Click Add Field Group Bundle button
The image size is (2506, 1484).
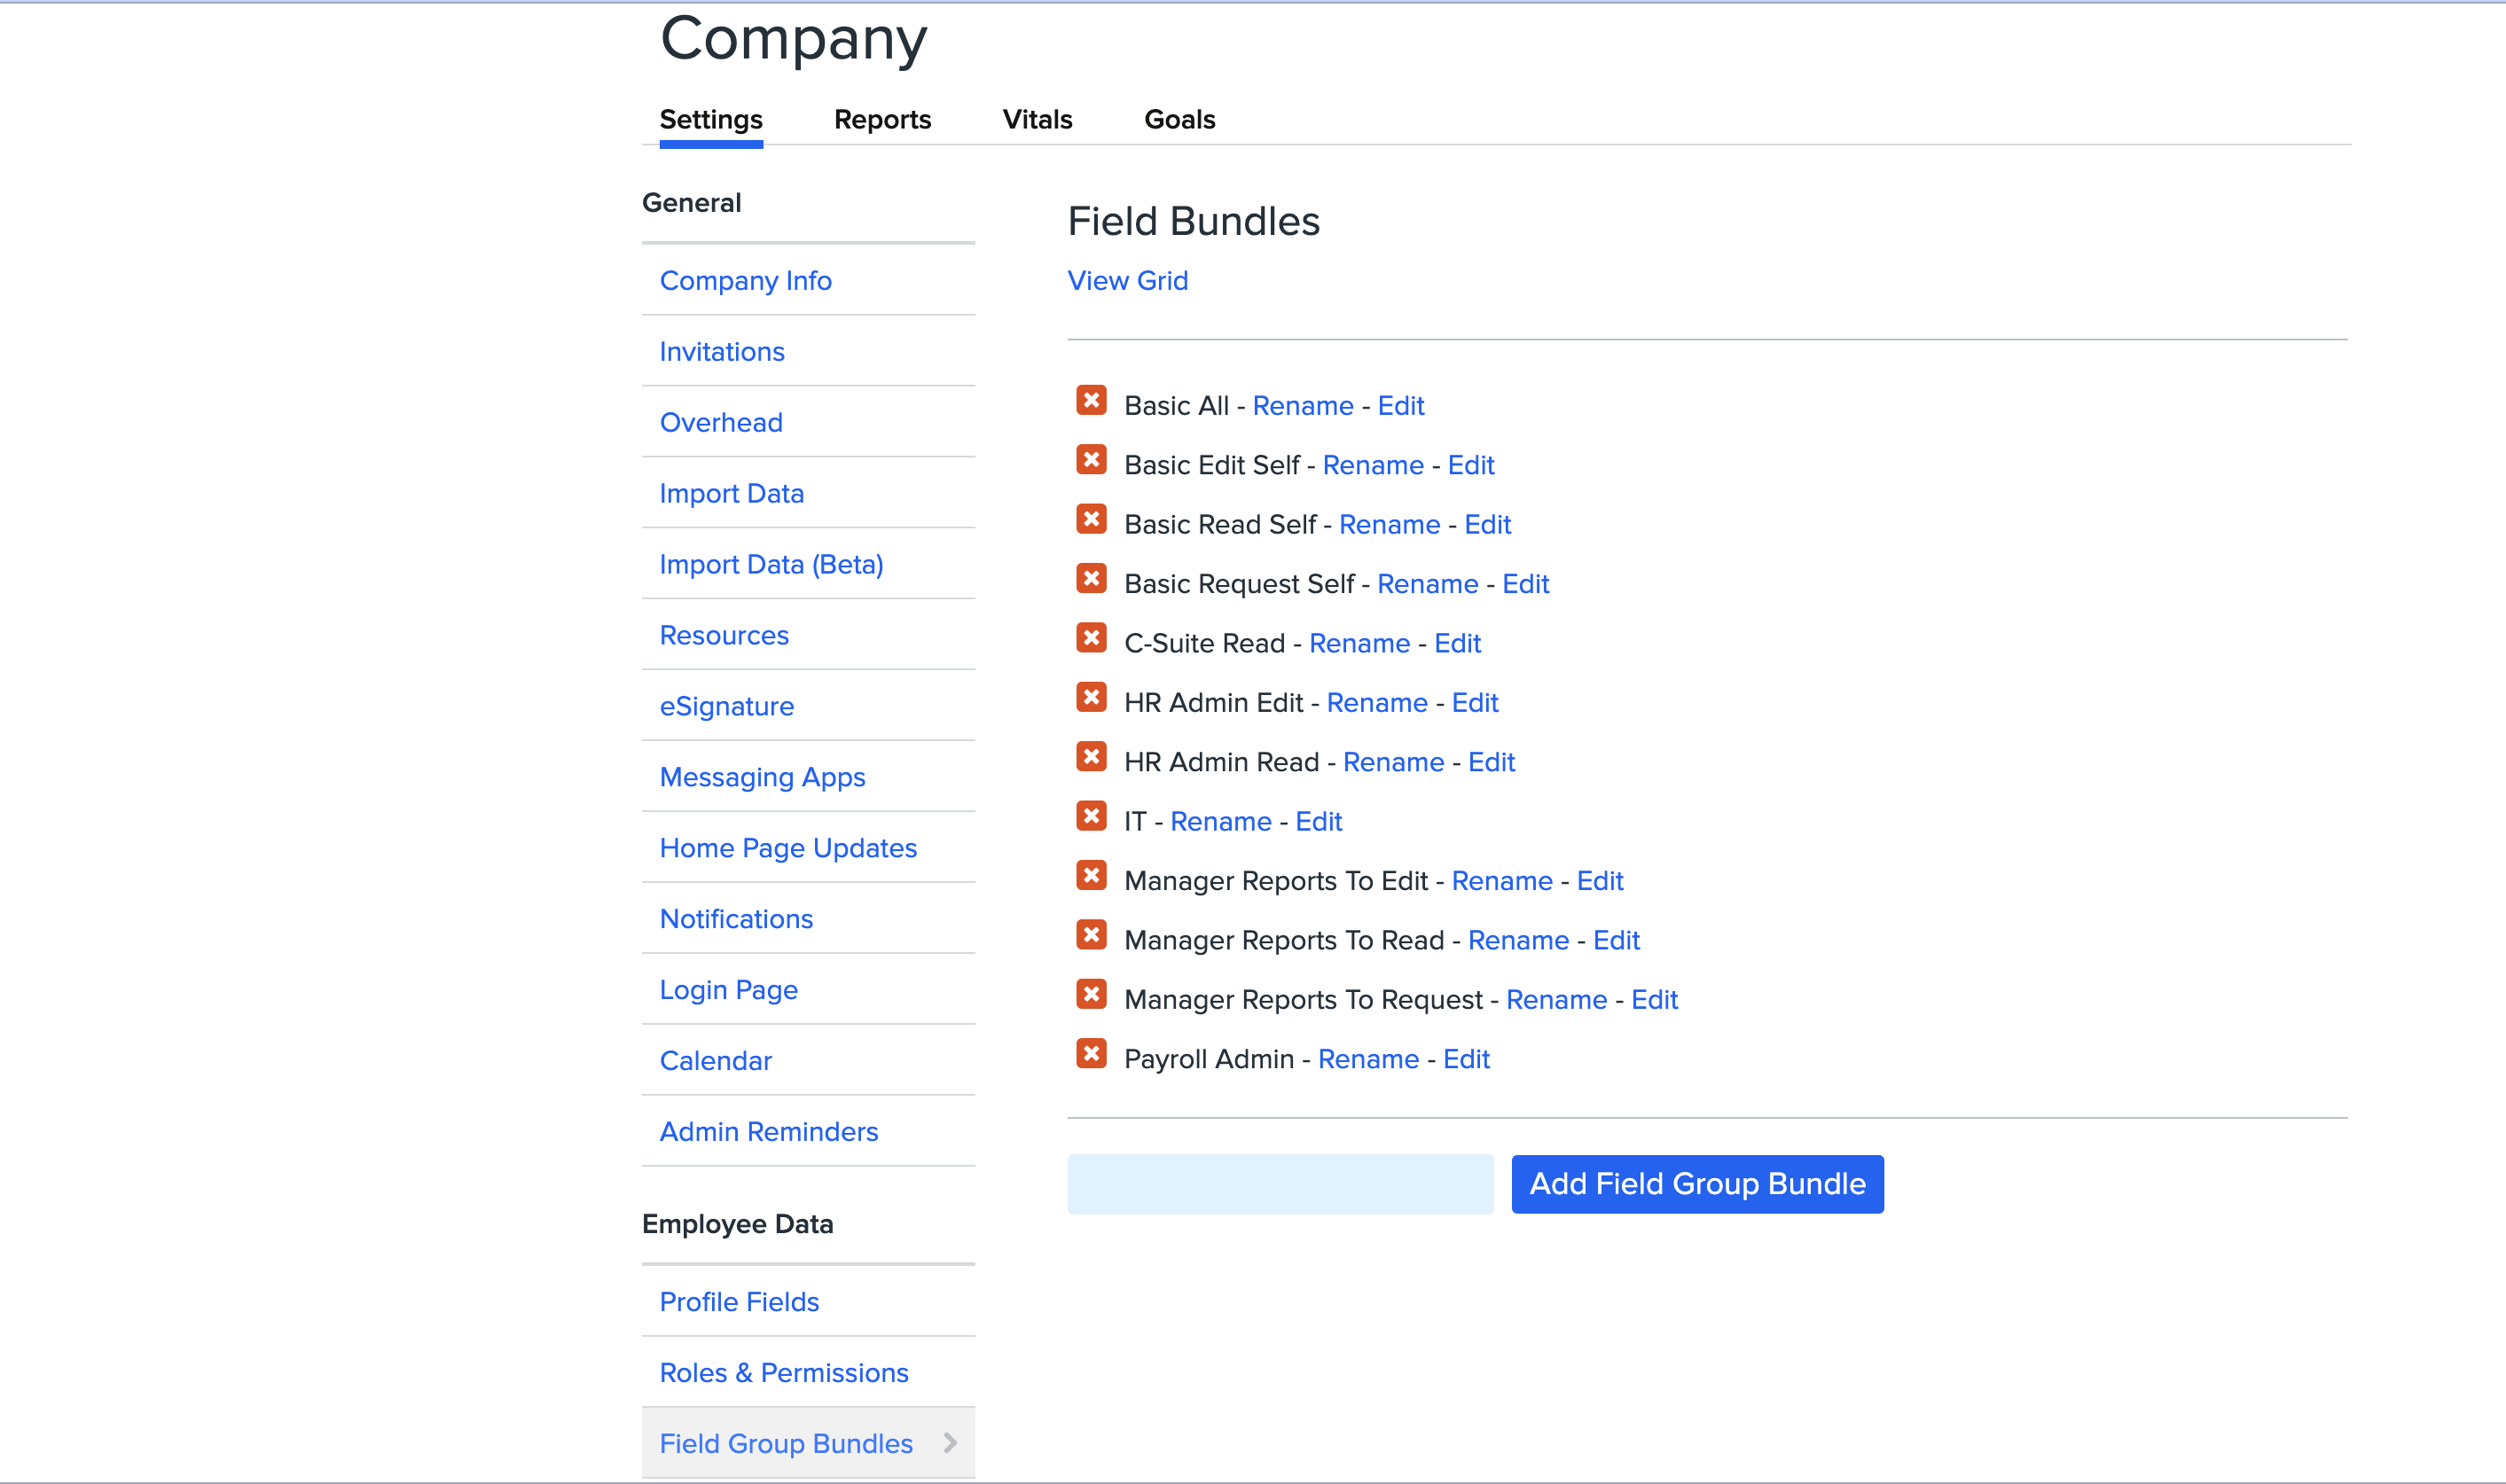pos(1697,1184)
